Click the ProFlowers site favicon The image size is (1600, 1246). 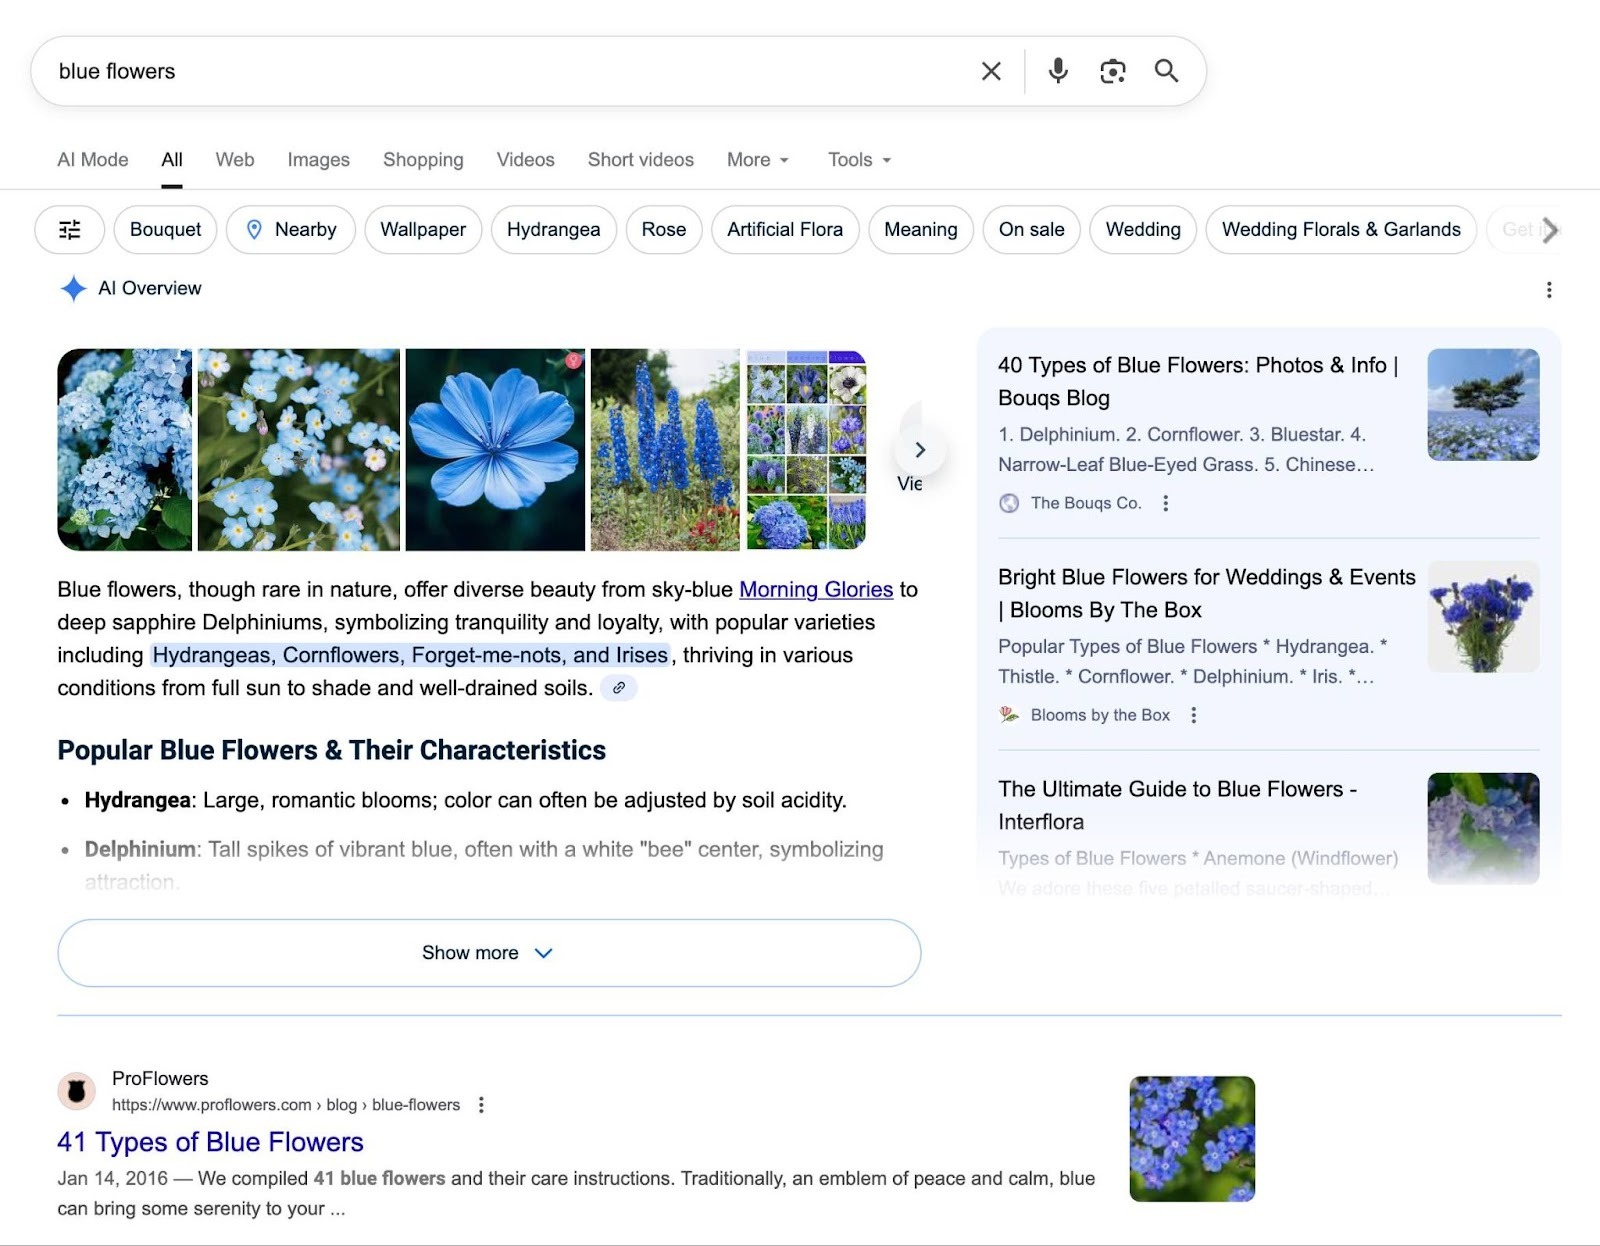coord(75,1092)
